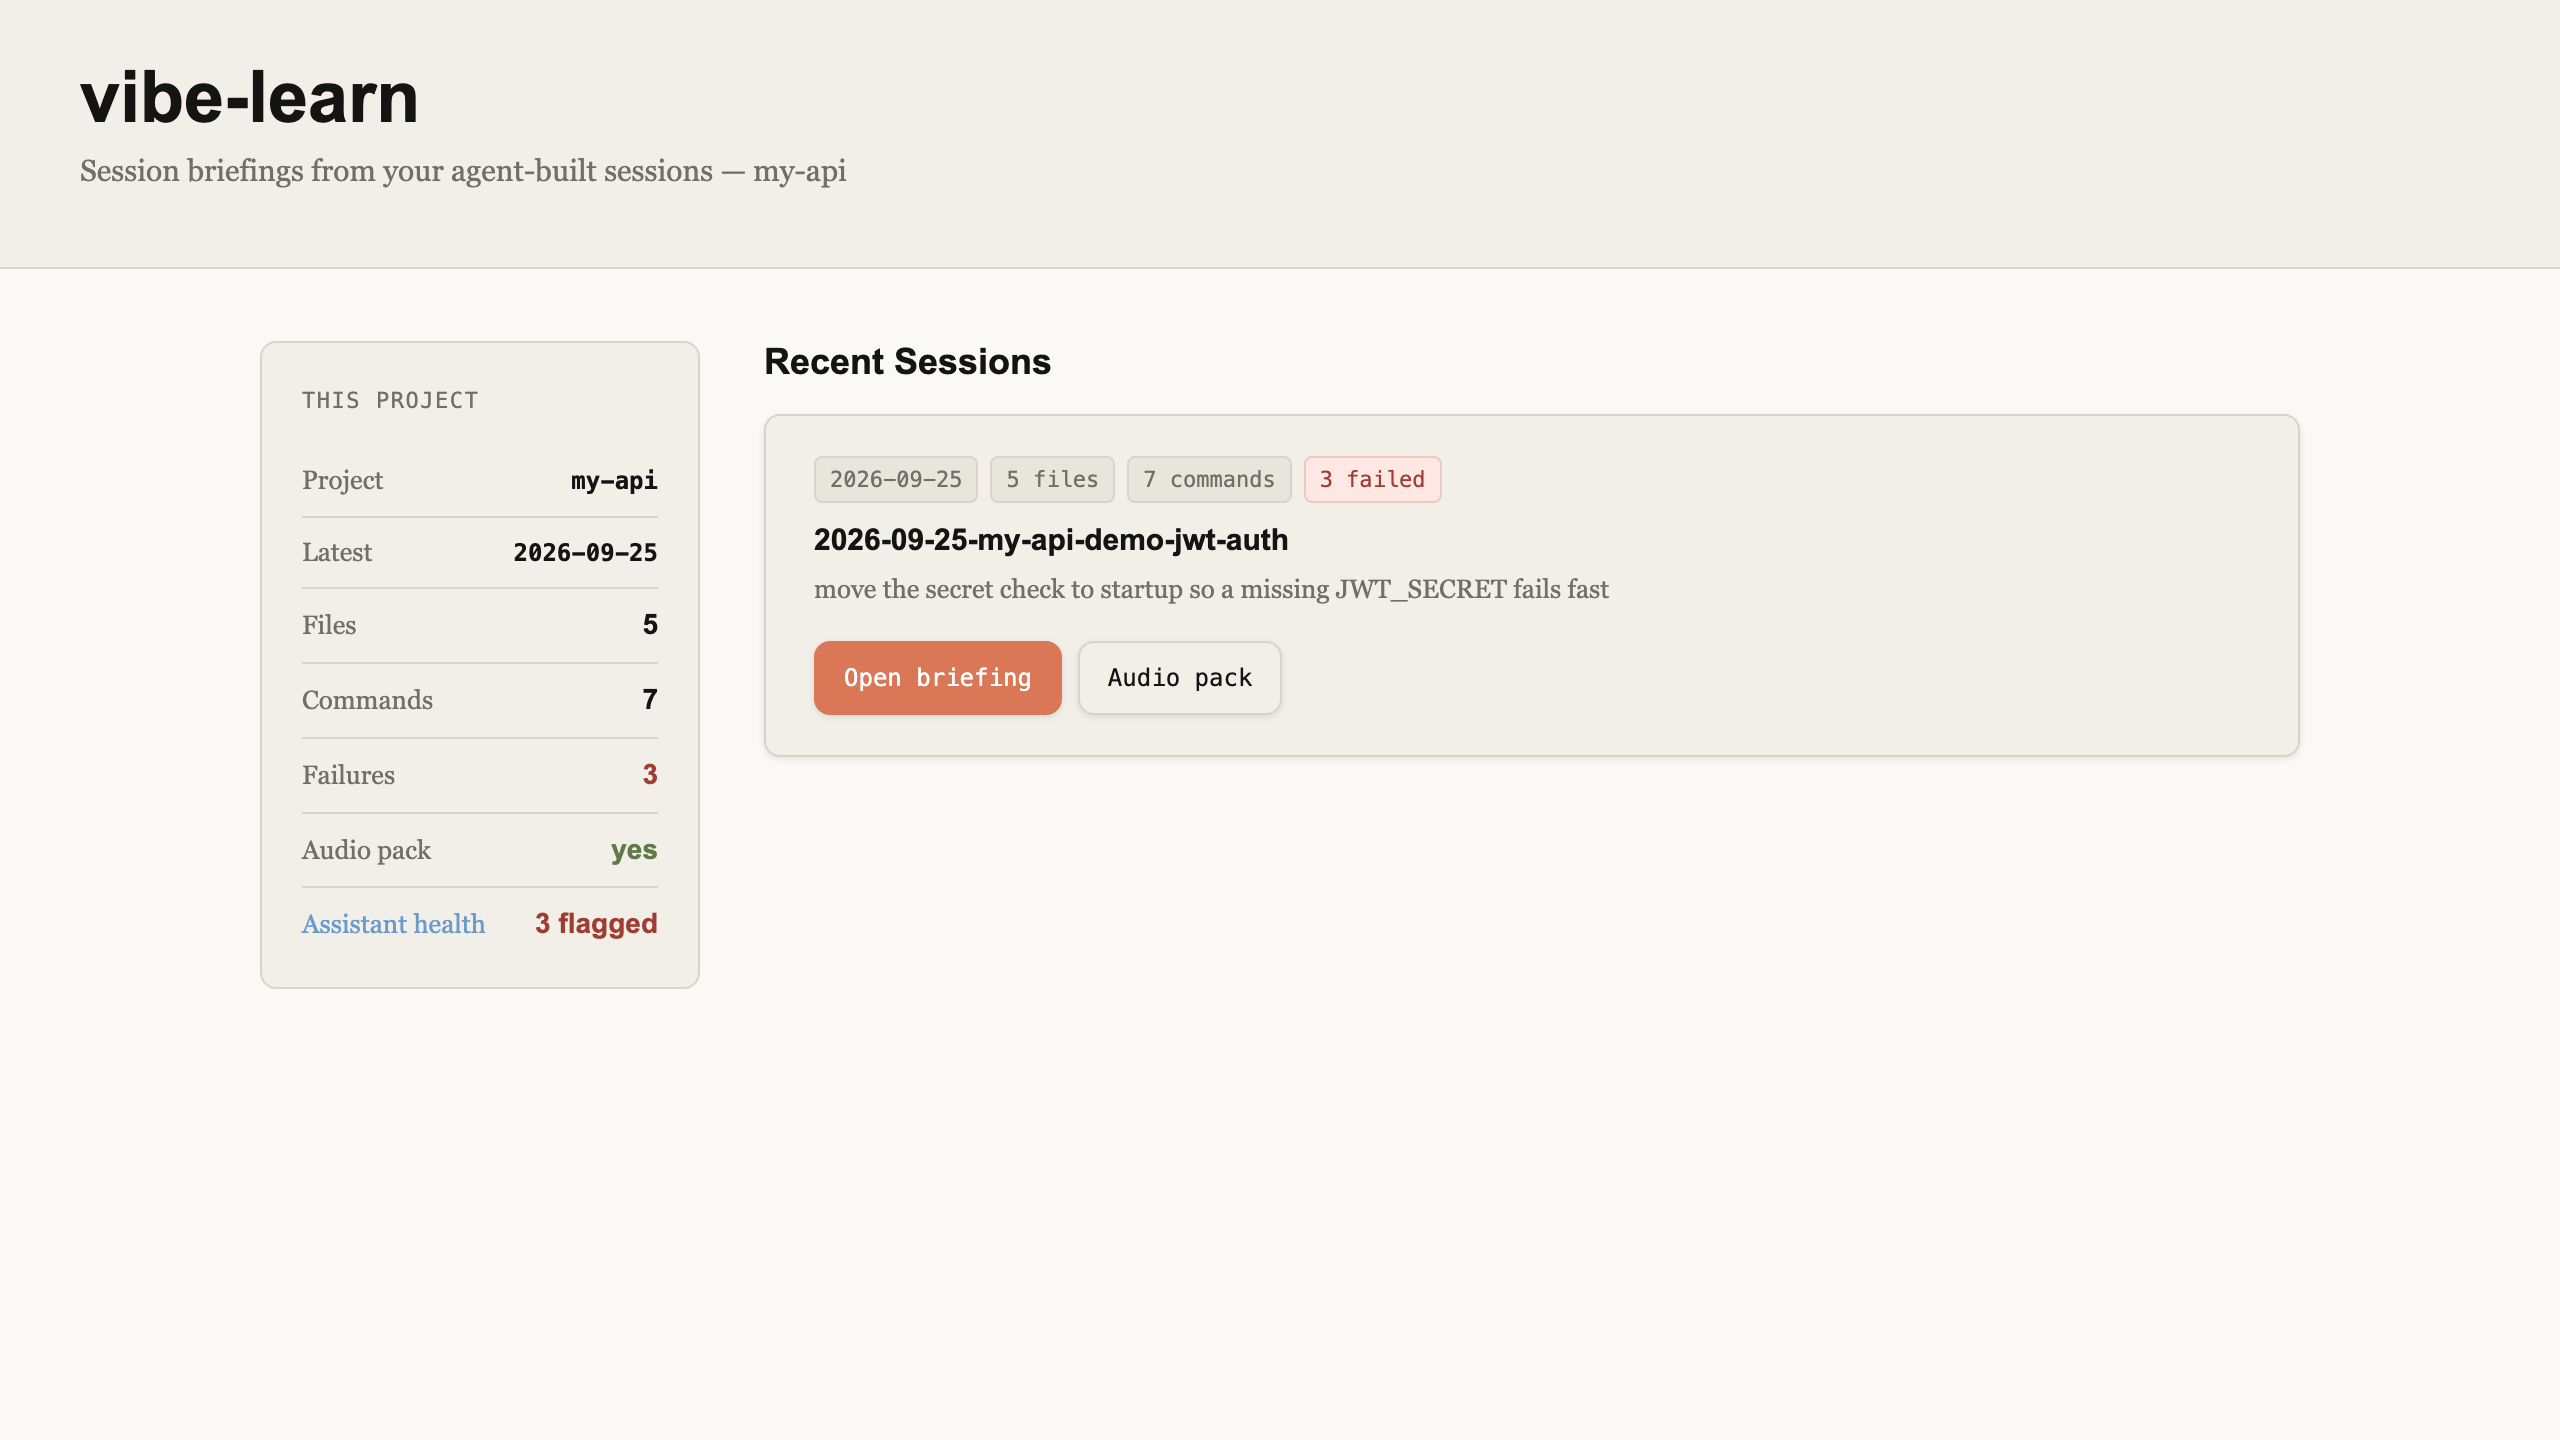Image resolution: width=2560 pixels, height=1440 pixels.
Task: Click the Session briefings subtitle text
Action: pos(463,171)
